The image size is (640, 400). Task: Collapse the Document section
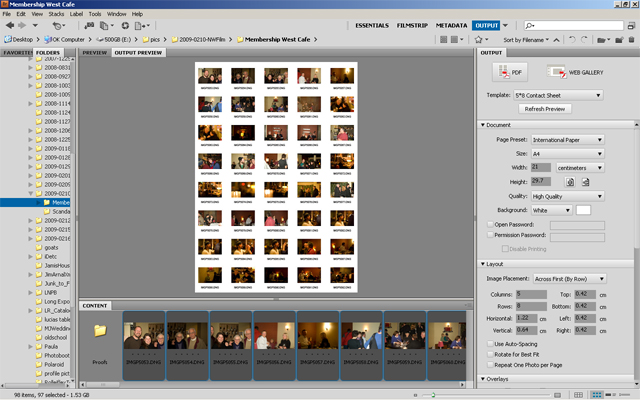pyautogui.click(x=483, y=125)
